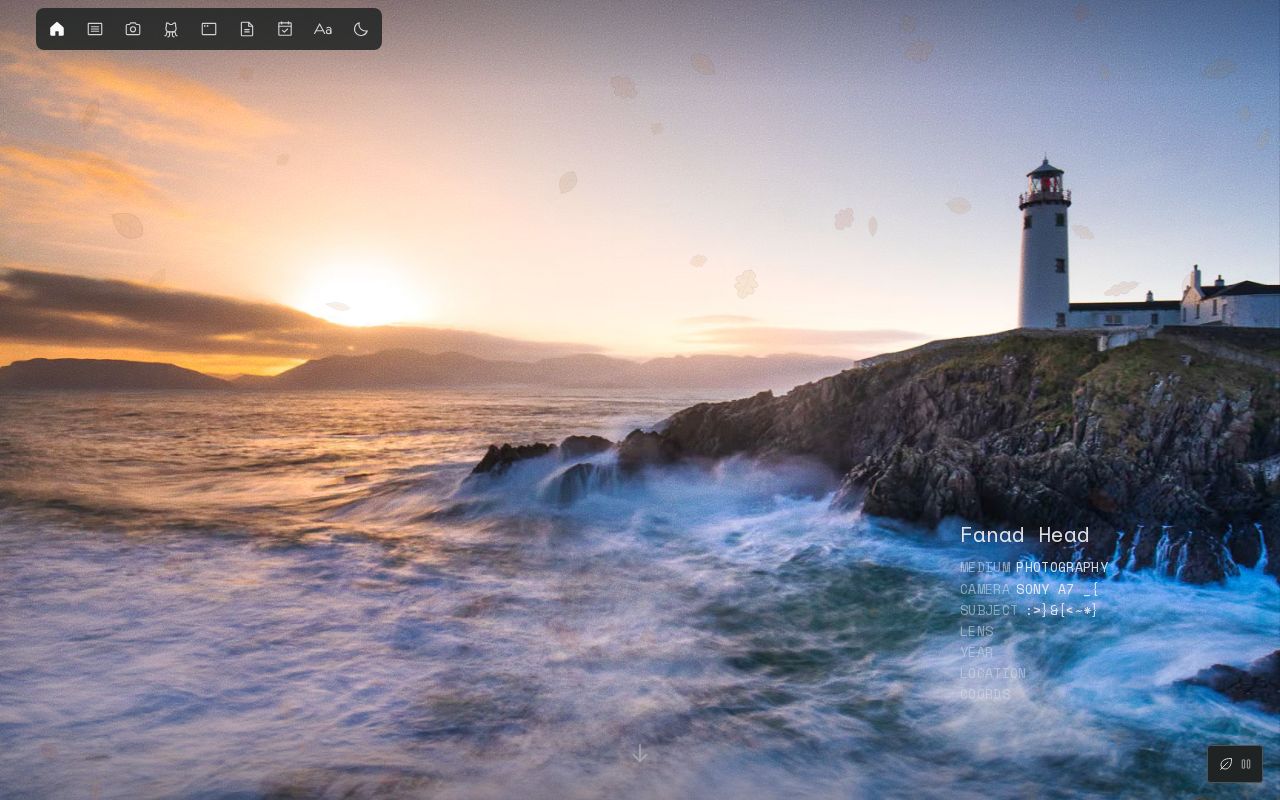
Task: Click the down arrow to scroll further
Action: click(x=639, y=753)
